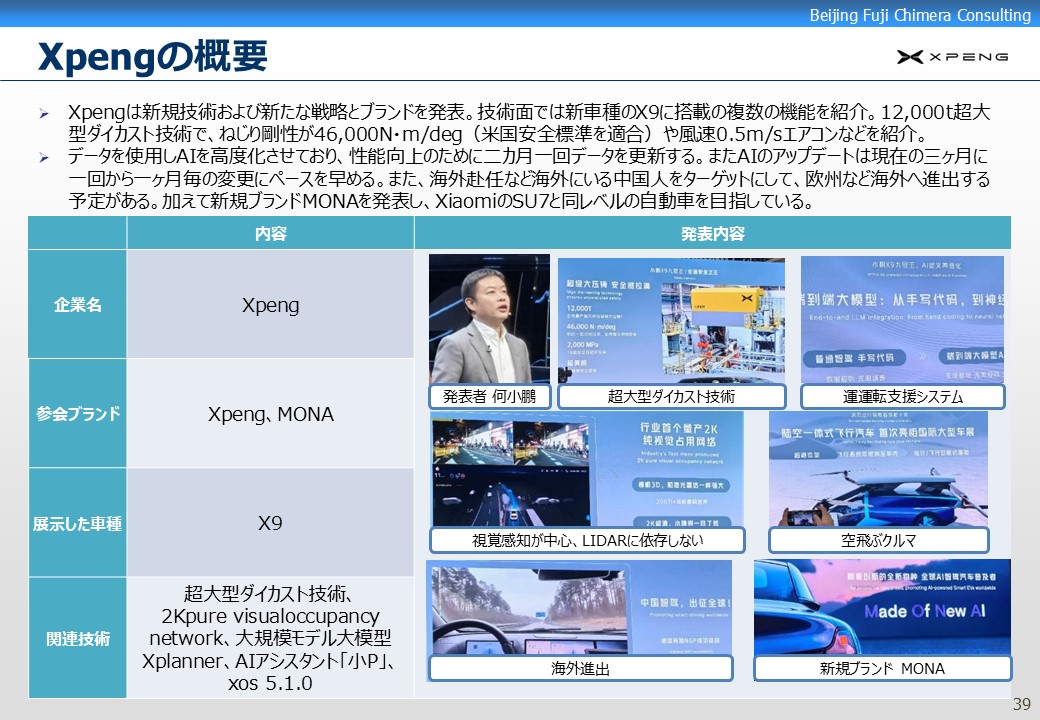Image resolution: width=1040 pixels, height=720 pixels.
Task: Click the 'X9' vehicle model cell
Action: tap(271, 523)
